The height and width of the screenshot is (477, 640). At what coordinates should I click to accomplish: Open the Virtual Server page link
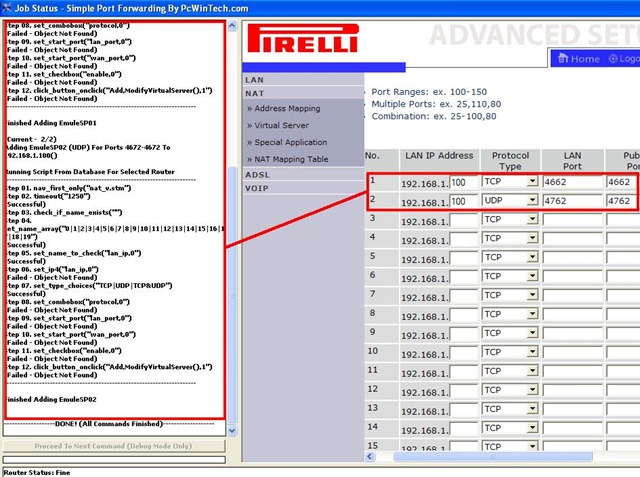pos(281,125)
